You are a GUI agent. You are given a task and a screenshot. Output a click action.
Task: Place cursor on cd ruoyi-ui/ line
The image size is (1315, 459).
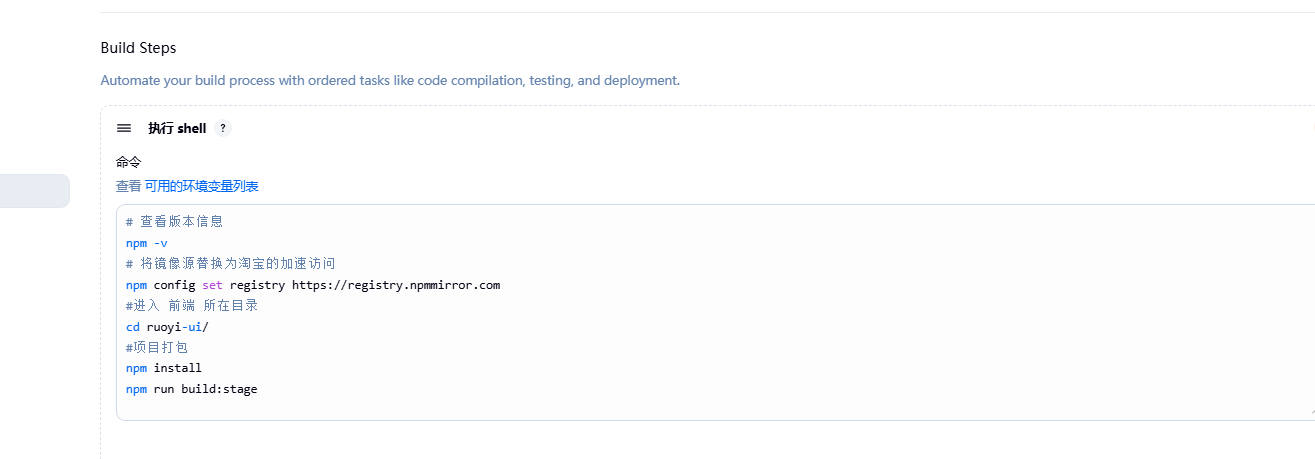(168, 326)
